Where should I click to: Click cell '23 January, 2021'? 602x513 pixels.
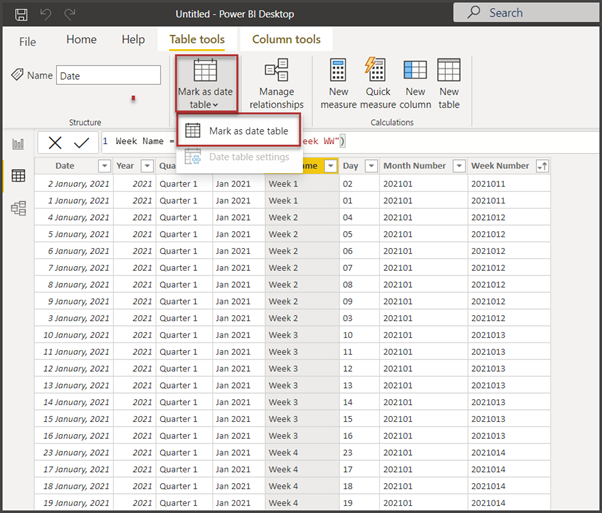point(74,452)
